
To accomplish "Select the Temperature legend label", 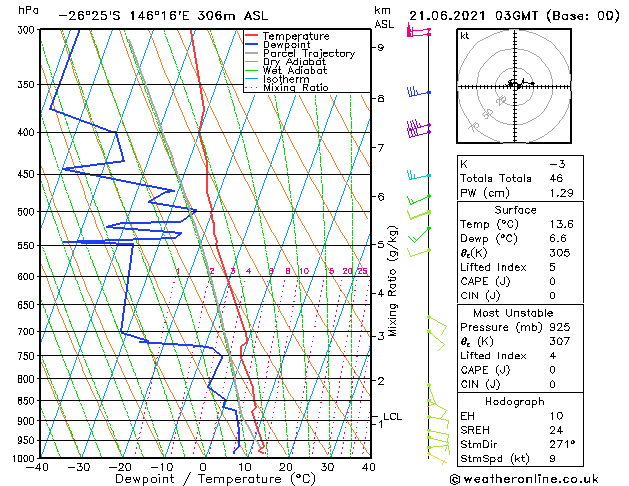I will click(296, 36).
